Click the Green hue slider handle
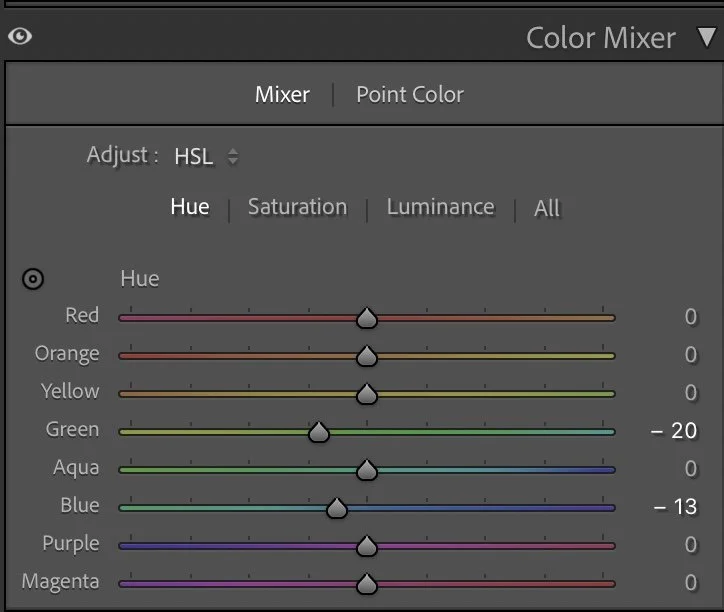Image resolution: width=724 pixels, height=612 pixels. click(319, 432)
